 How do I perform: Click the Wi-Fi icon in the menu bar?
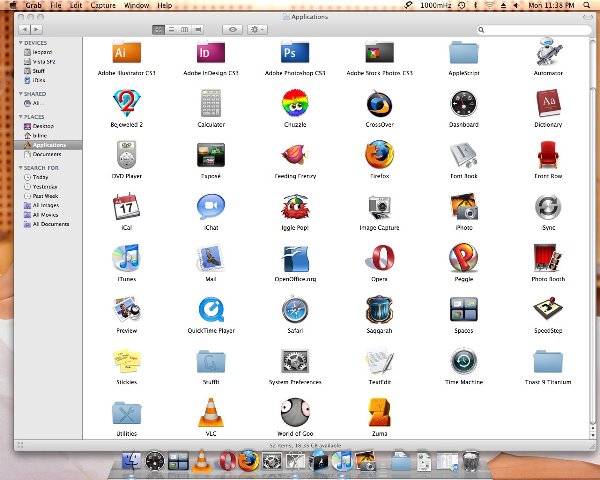(x=489, y=5)
